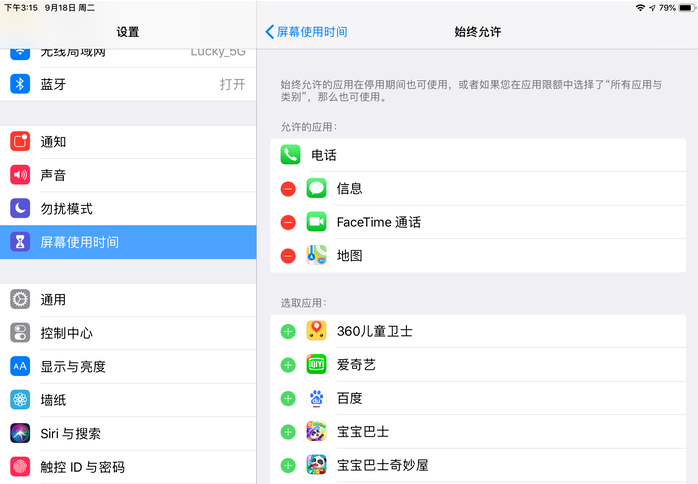Open 触控 ID 与密码 settings
Viewport: 698px width, 484px height.
pos(127,467)
